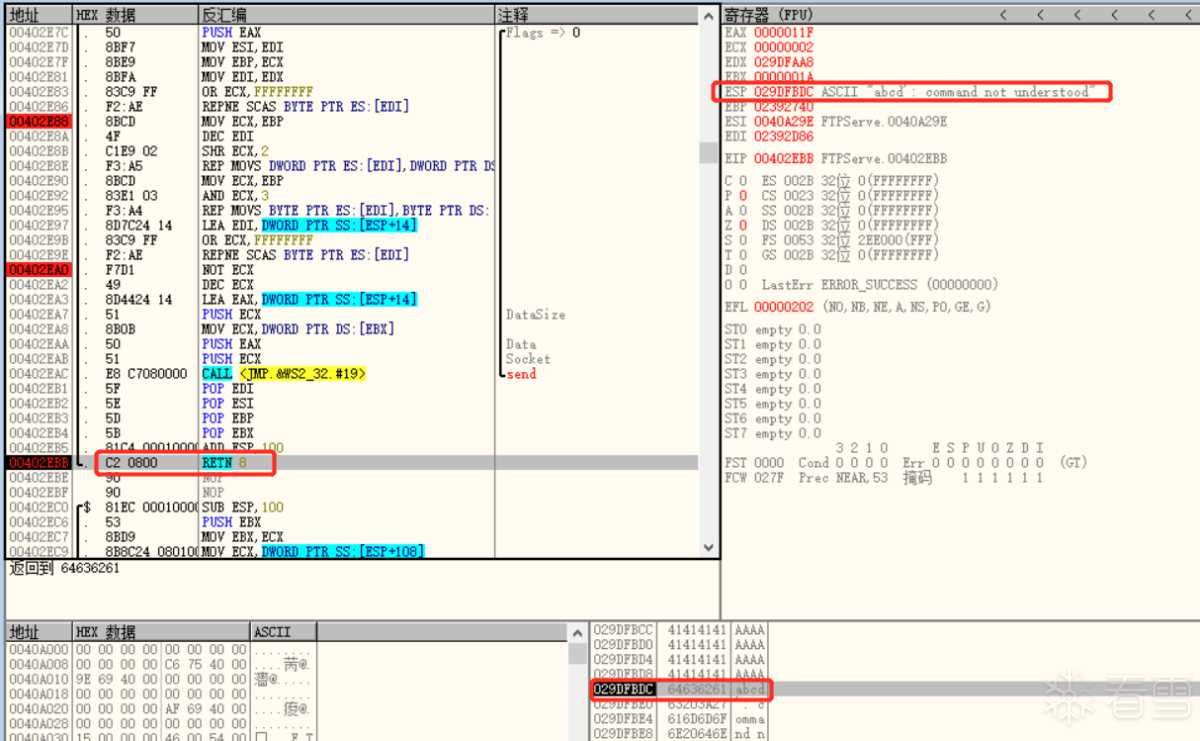Select the S flag row with FS
This screenshot has width=1200, height=741.
tap(832, 240)
